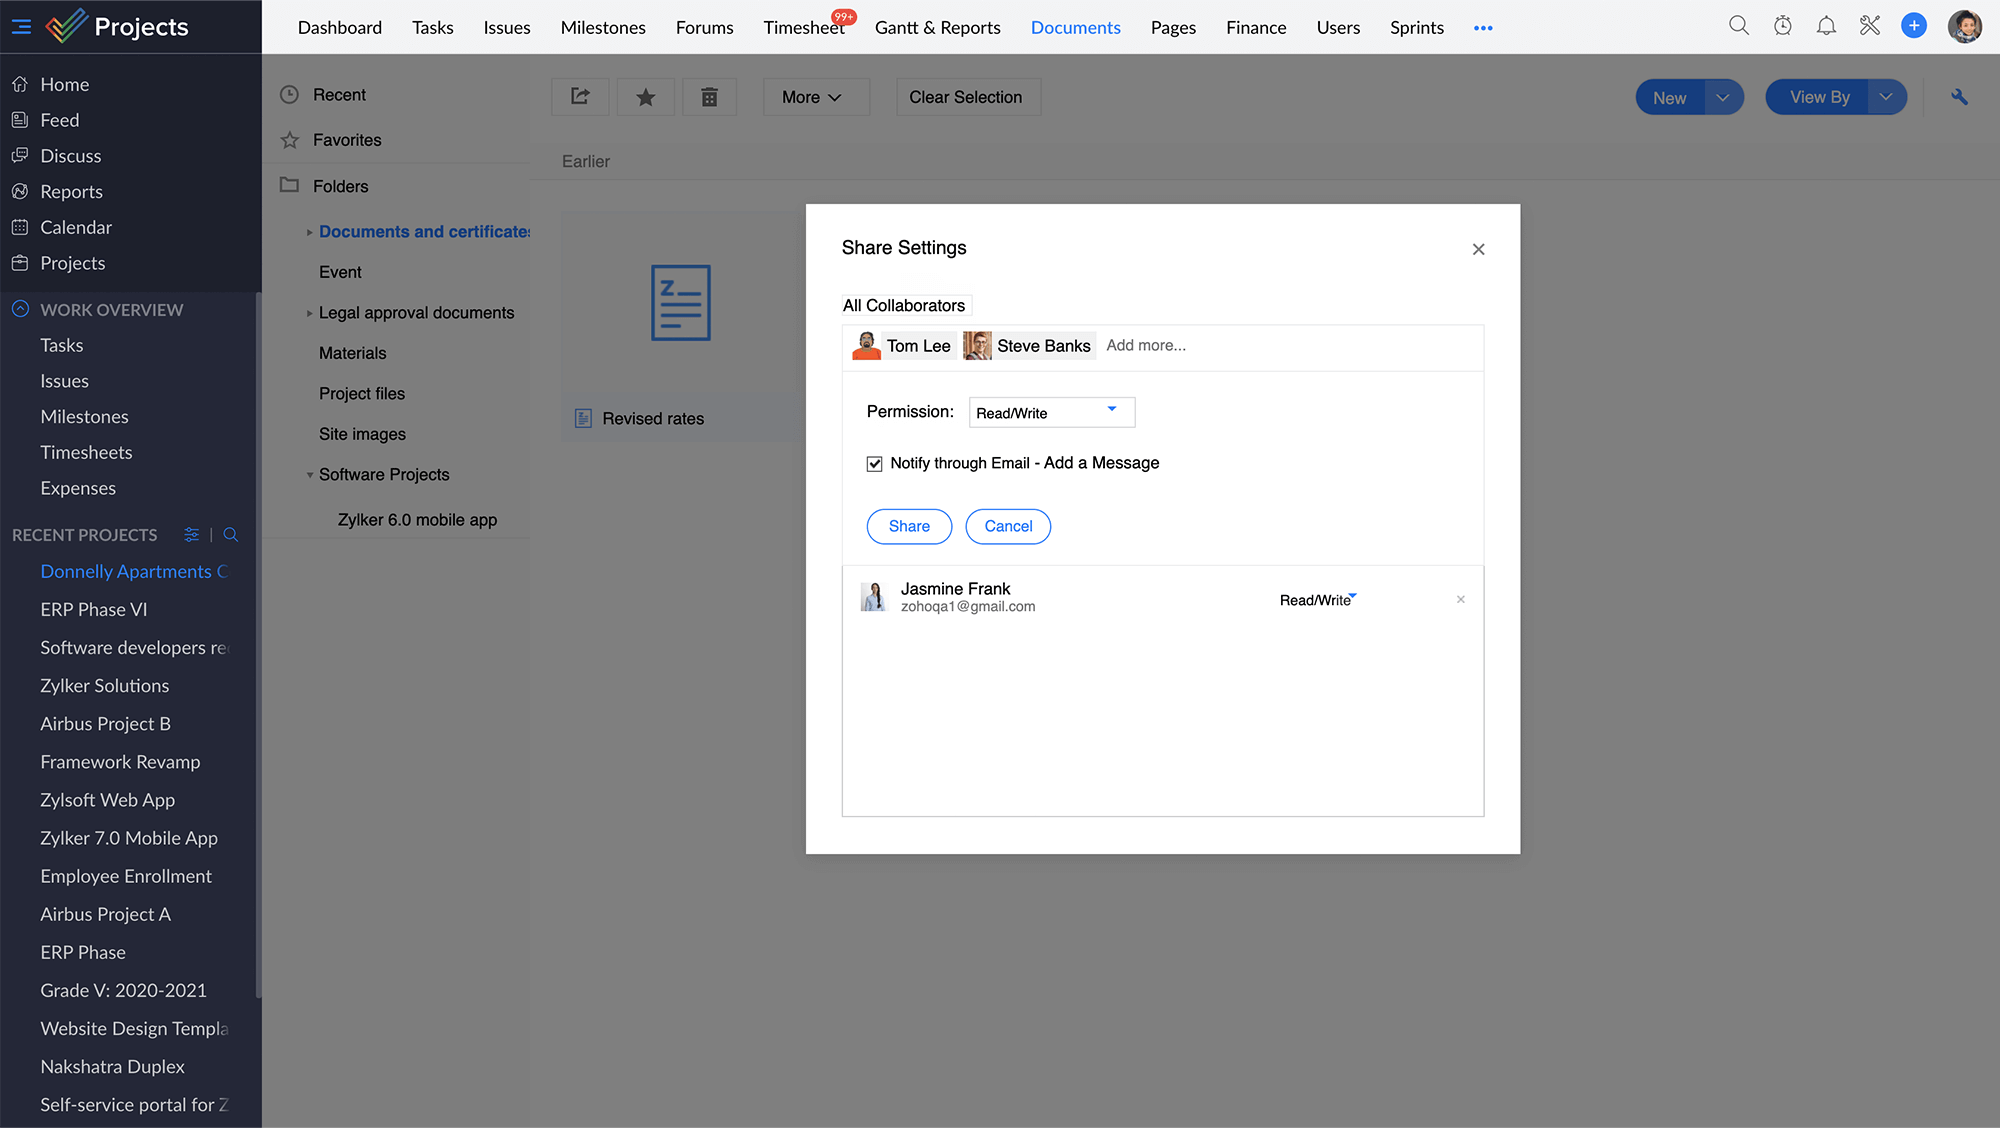The image size is (2000, 1128).
Task: Expand Legal approval documents folder
Action: pyautogui.click(x=309, y=313)
